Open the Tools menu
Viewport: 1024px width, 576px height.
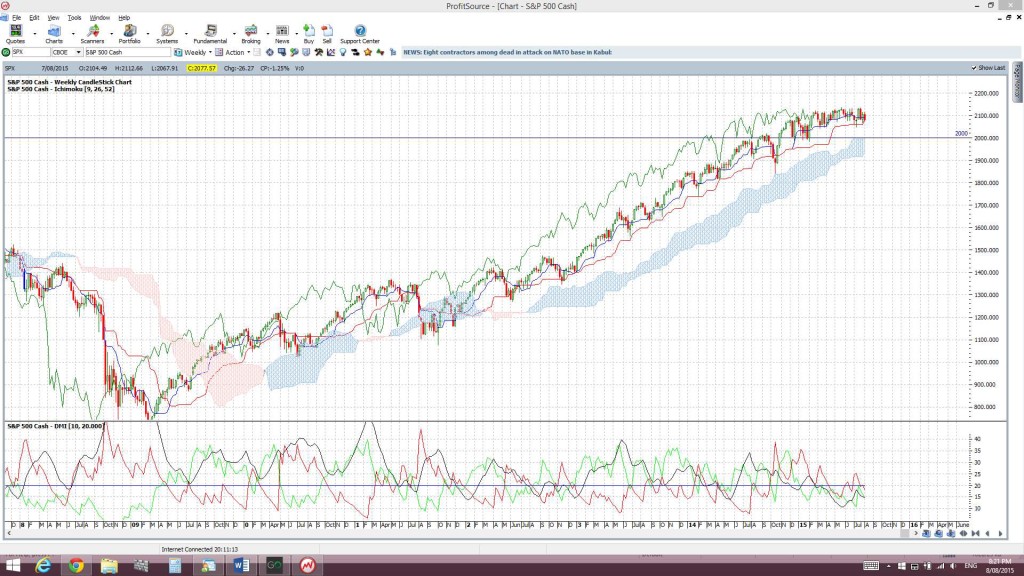(74, 18)
